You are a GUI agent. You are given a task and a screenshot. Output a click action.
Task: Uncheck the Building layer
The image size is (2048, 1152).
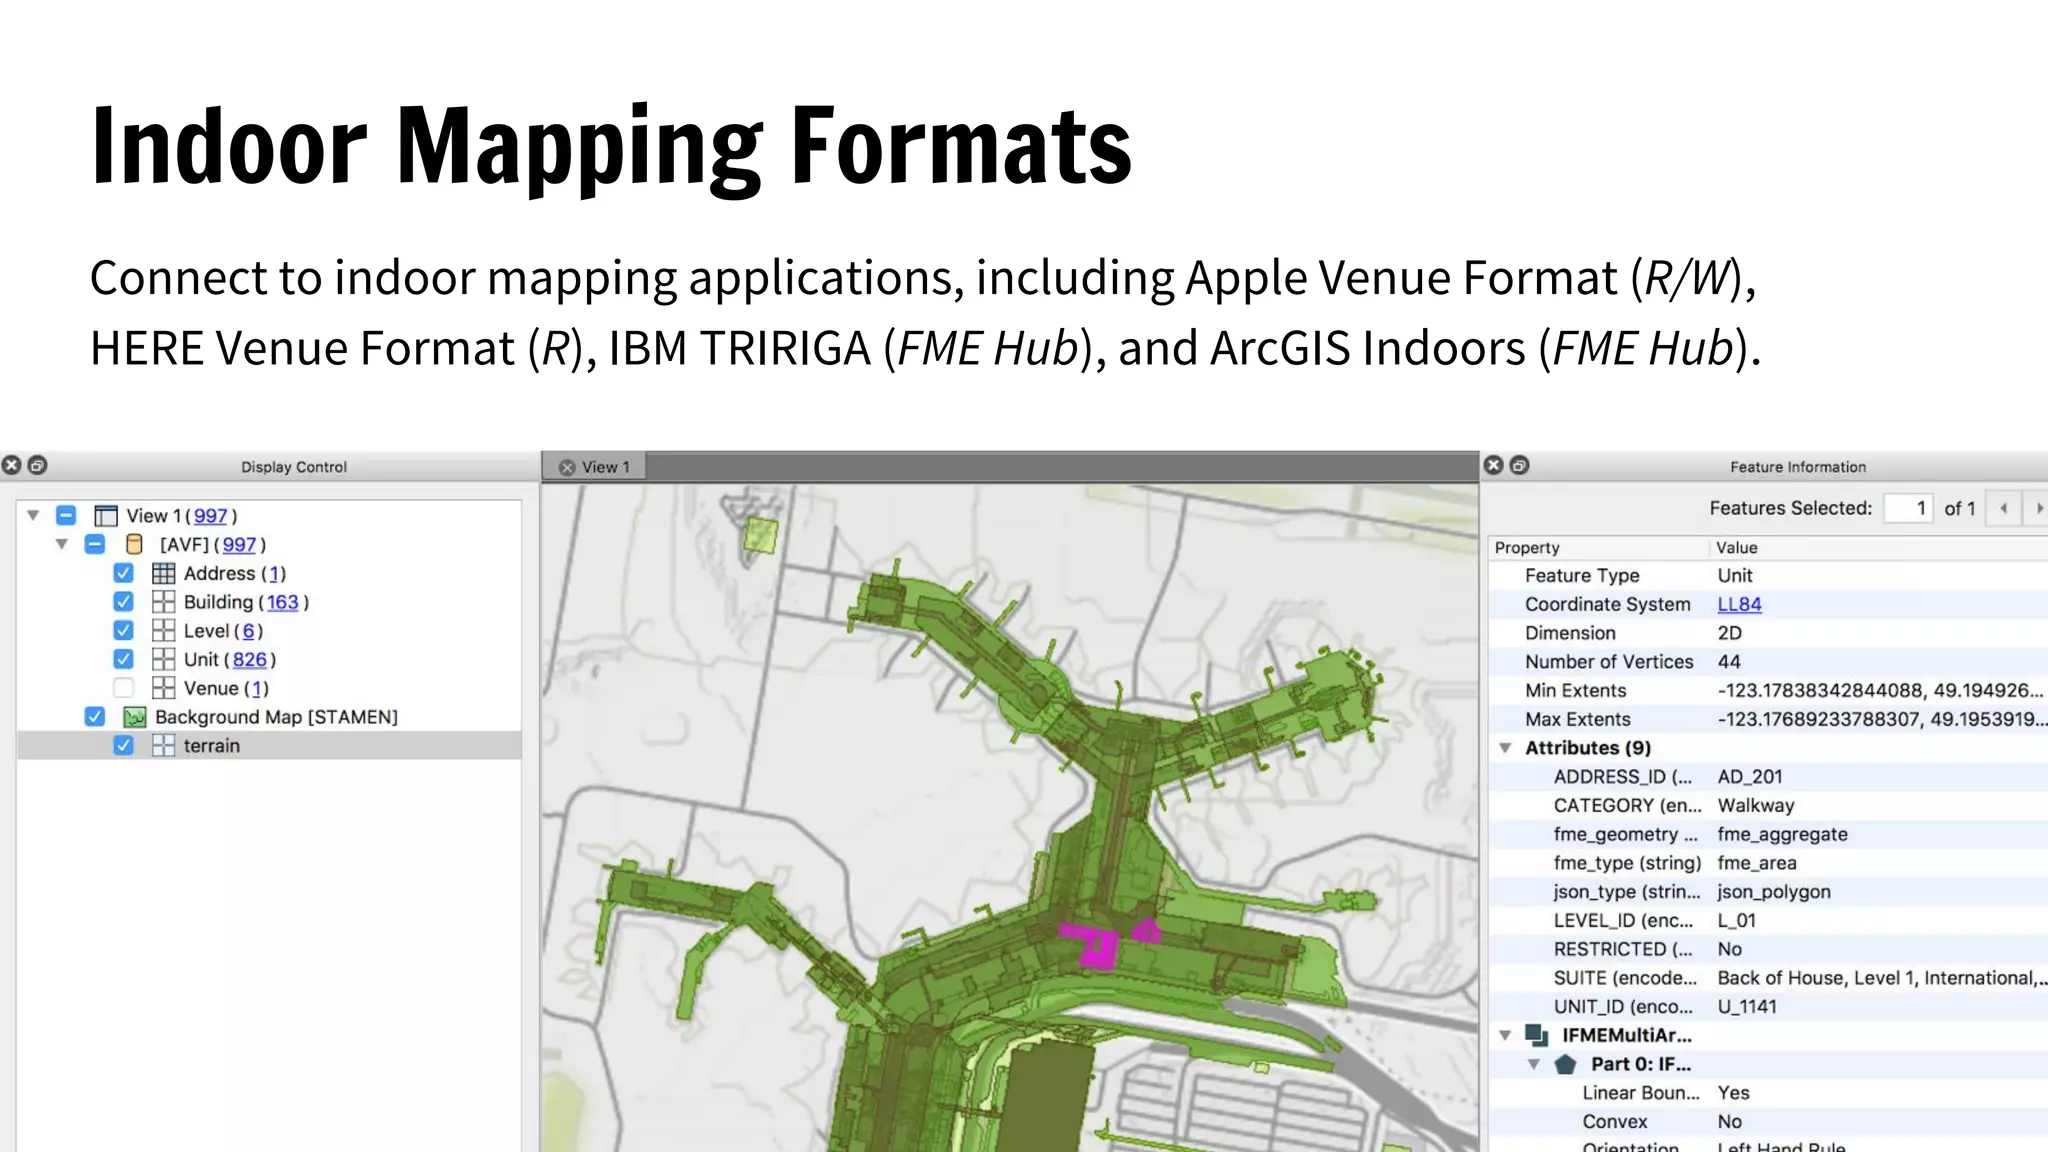point(123,602)
